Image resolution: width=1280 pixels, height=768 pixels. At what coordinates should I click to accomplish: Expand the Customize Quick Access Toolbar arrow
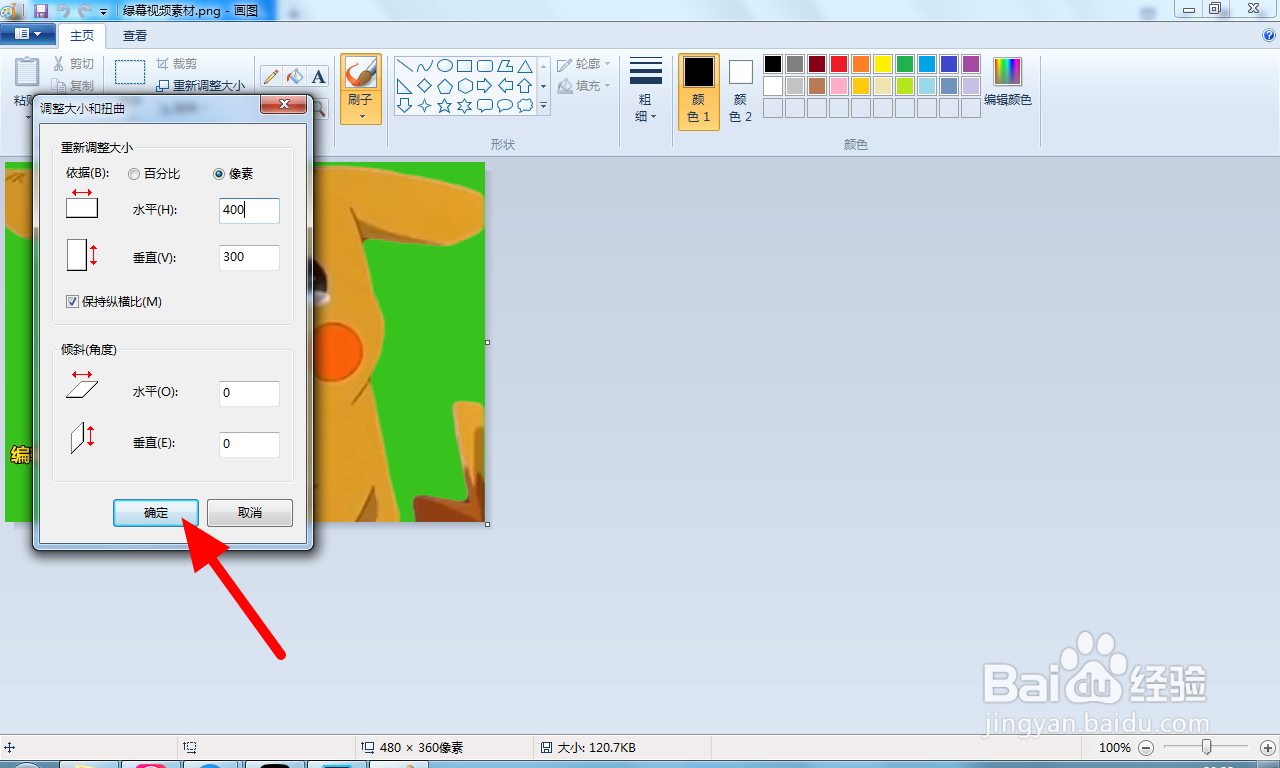[x=103, y=10]
